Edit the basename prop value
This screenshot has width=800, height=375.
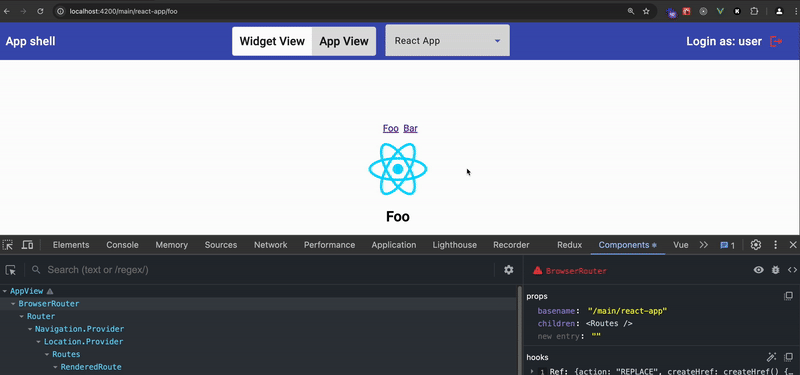[628, 311]
